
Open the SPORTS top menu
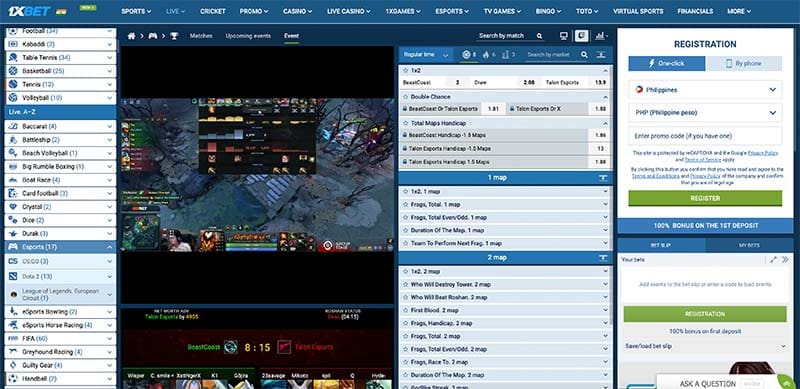point(136,11)
